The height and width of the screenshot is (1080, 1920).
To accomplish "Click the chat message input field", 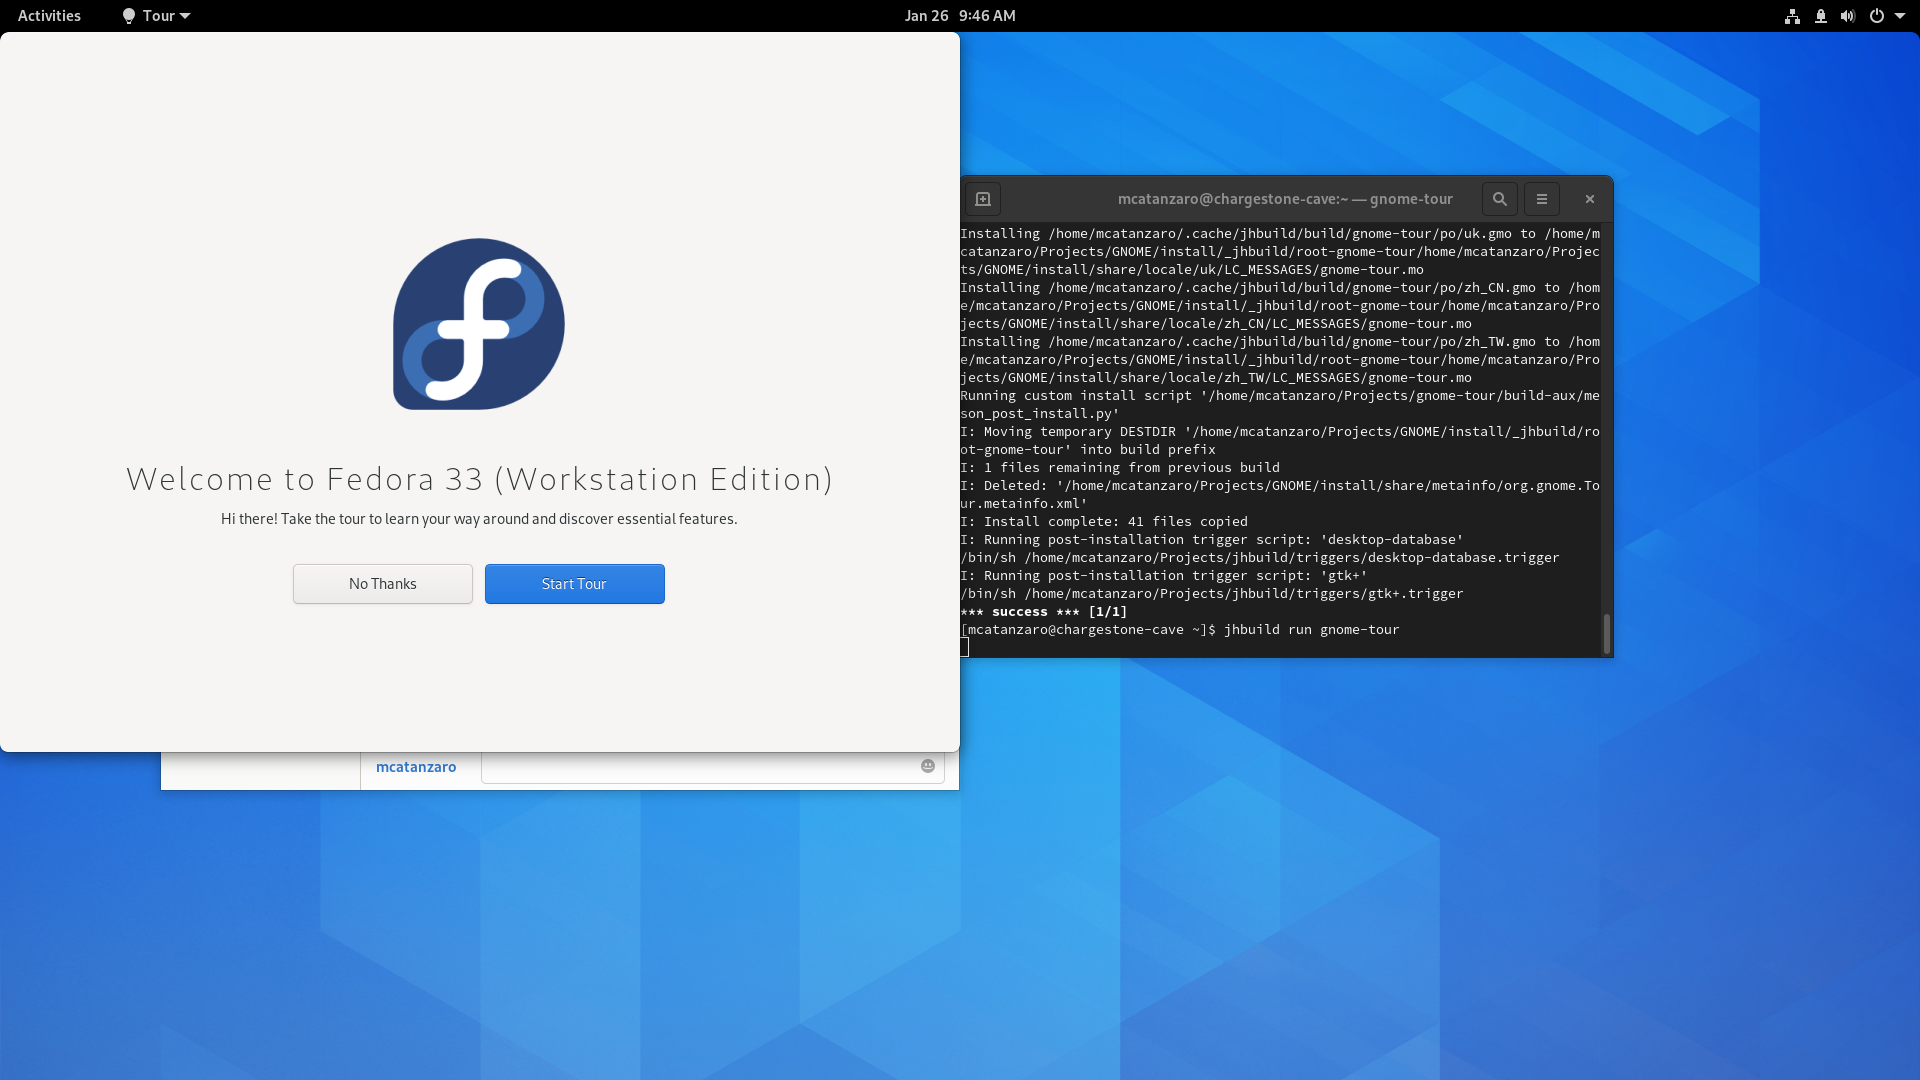I will [712, 767].
